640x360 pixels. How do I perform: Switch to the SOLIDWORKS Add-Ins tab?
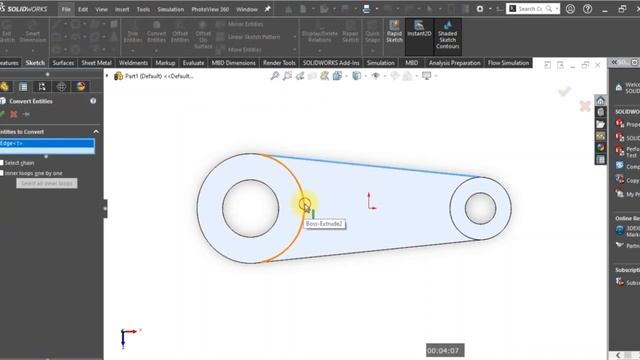[331, 63]
